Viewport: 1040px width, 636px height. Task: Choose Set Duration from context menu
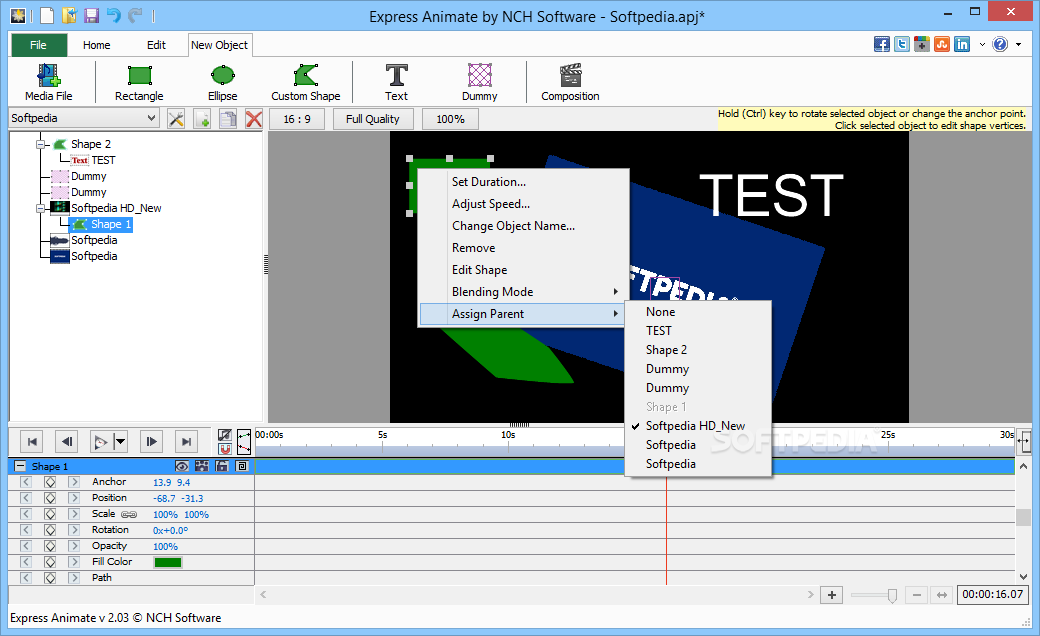[524, 182]
